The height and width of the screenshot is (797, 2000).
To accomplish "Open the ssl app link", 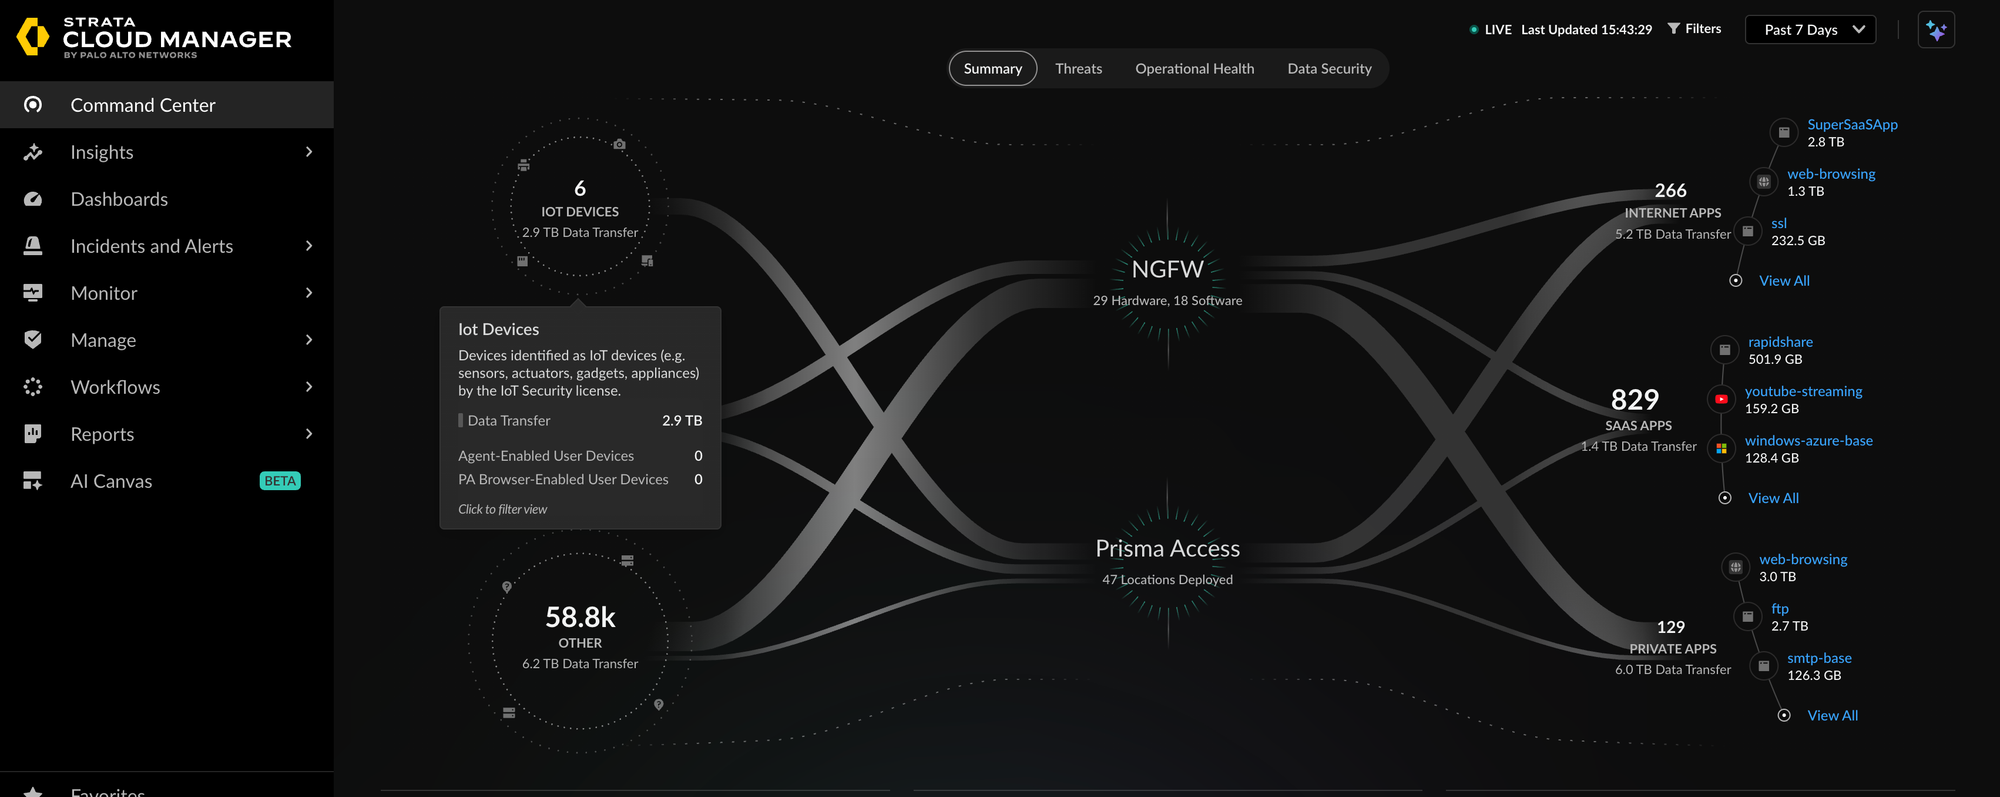I will point(1779,223).
